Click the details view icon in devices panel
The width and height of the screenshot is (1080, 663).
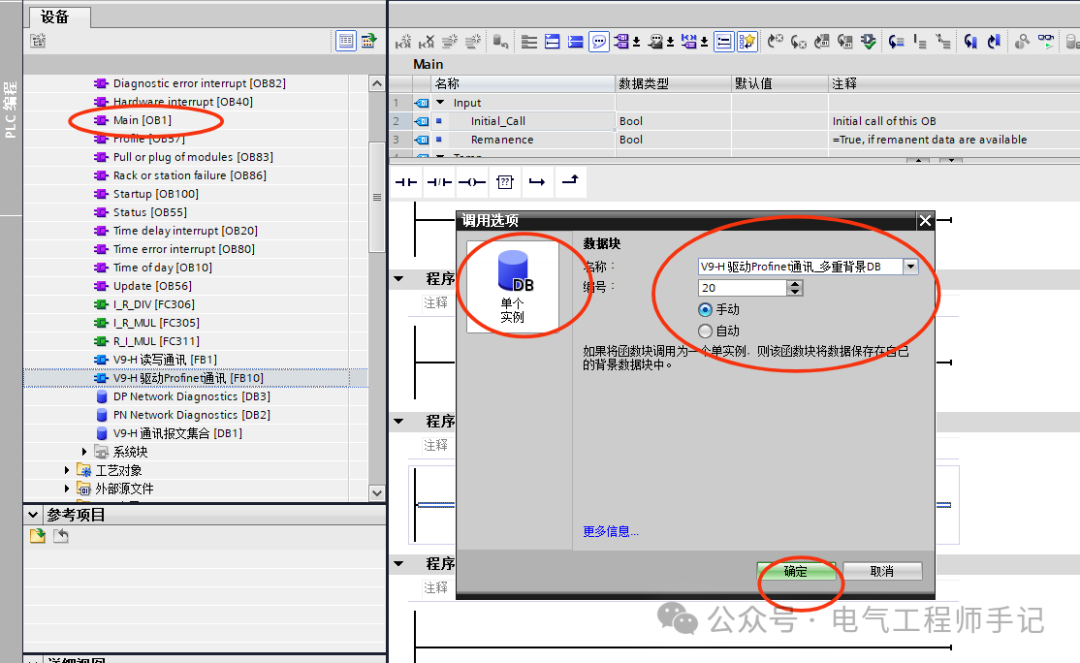[x=346, y=41]
